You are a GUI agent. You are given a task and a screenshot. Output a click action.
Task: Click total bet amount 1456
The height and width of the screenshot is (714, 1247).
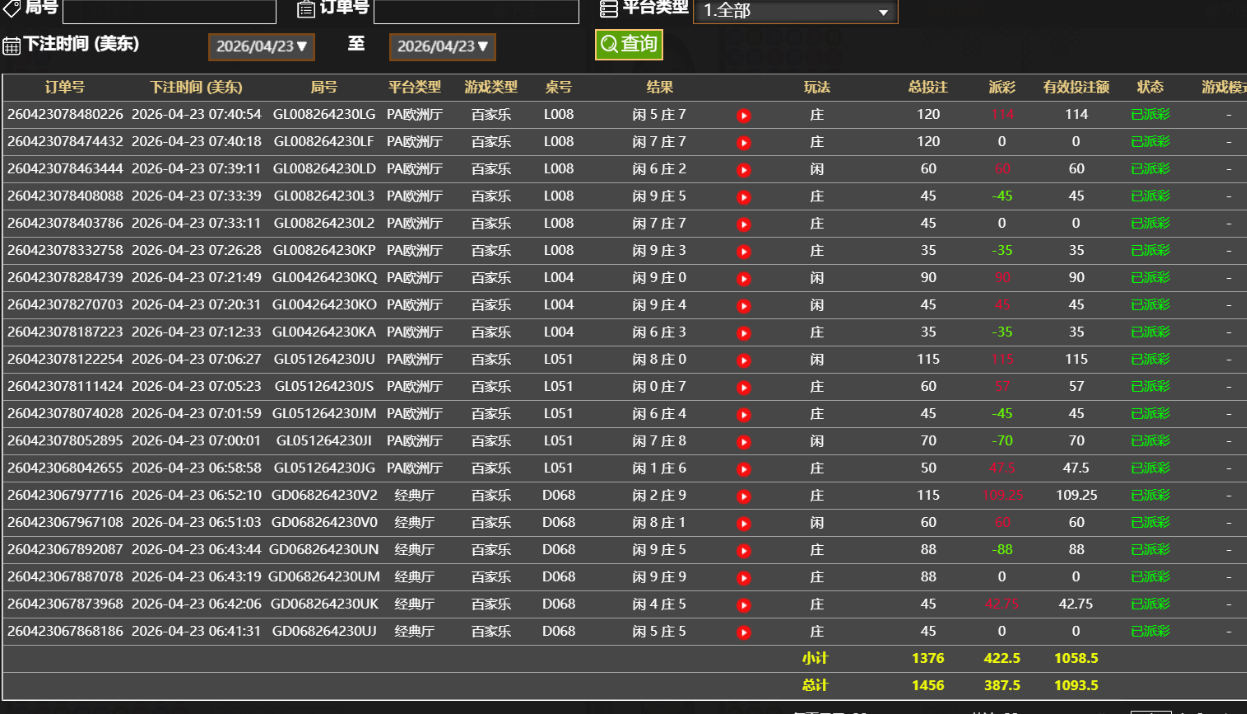[x=928, y=685]
